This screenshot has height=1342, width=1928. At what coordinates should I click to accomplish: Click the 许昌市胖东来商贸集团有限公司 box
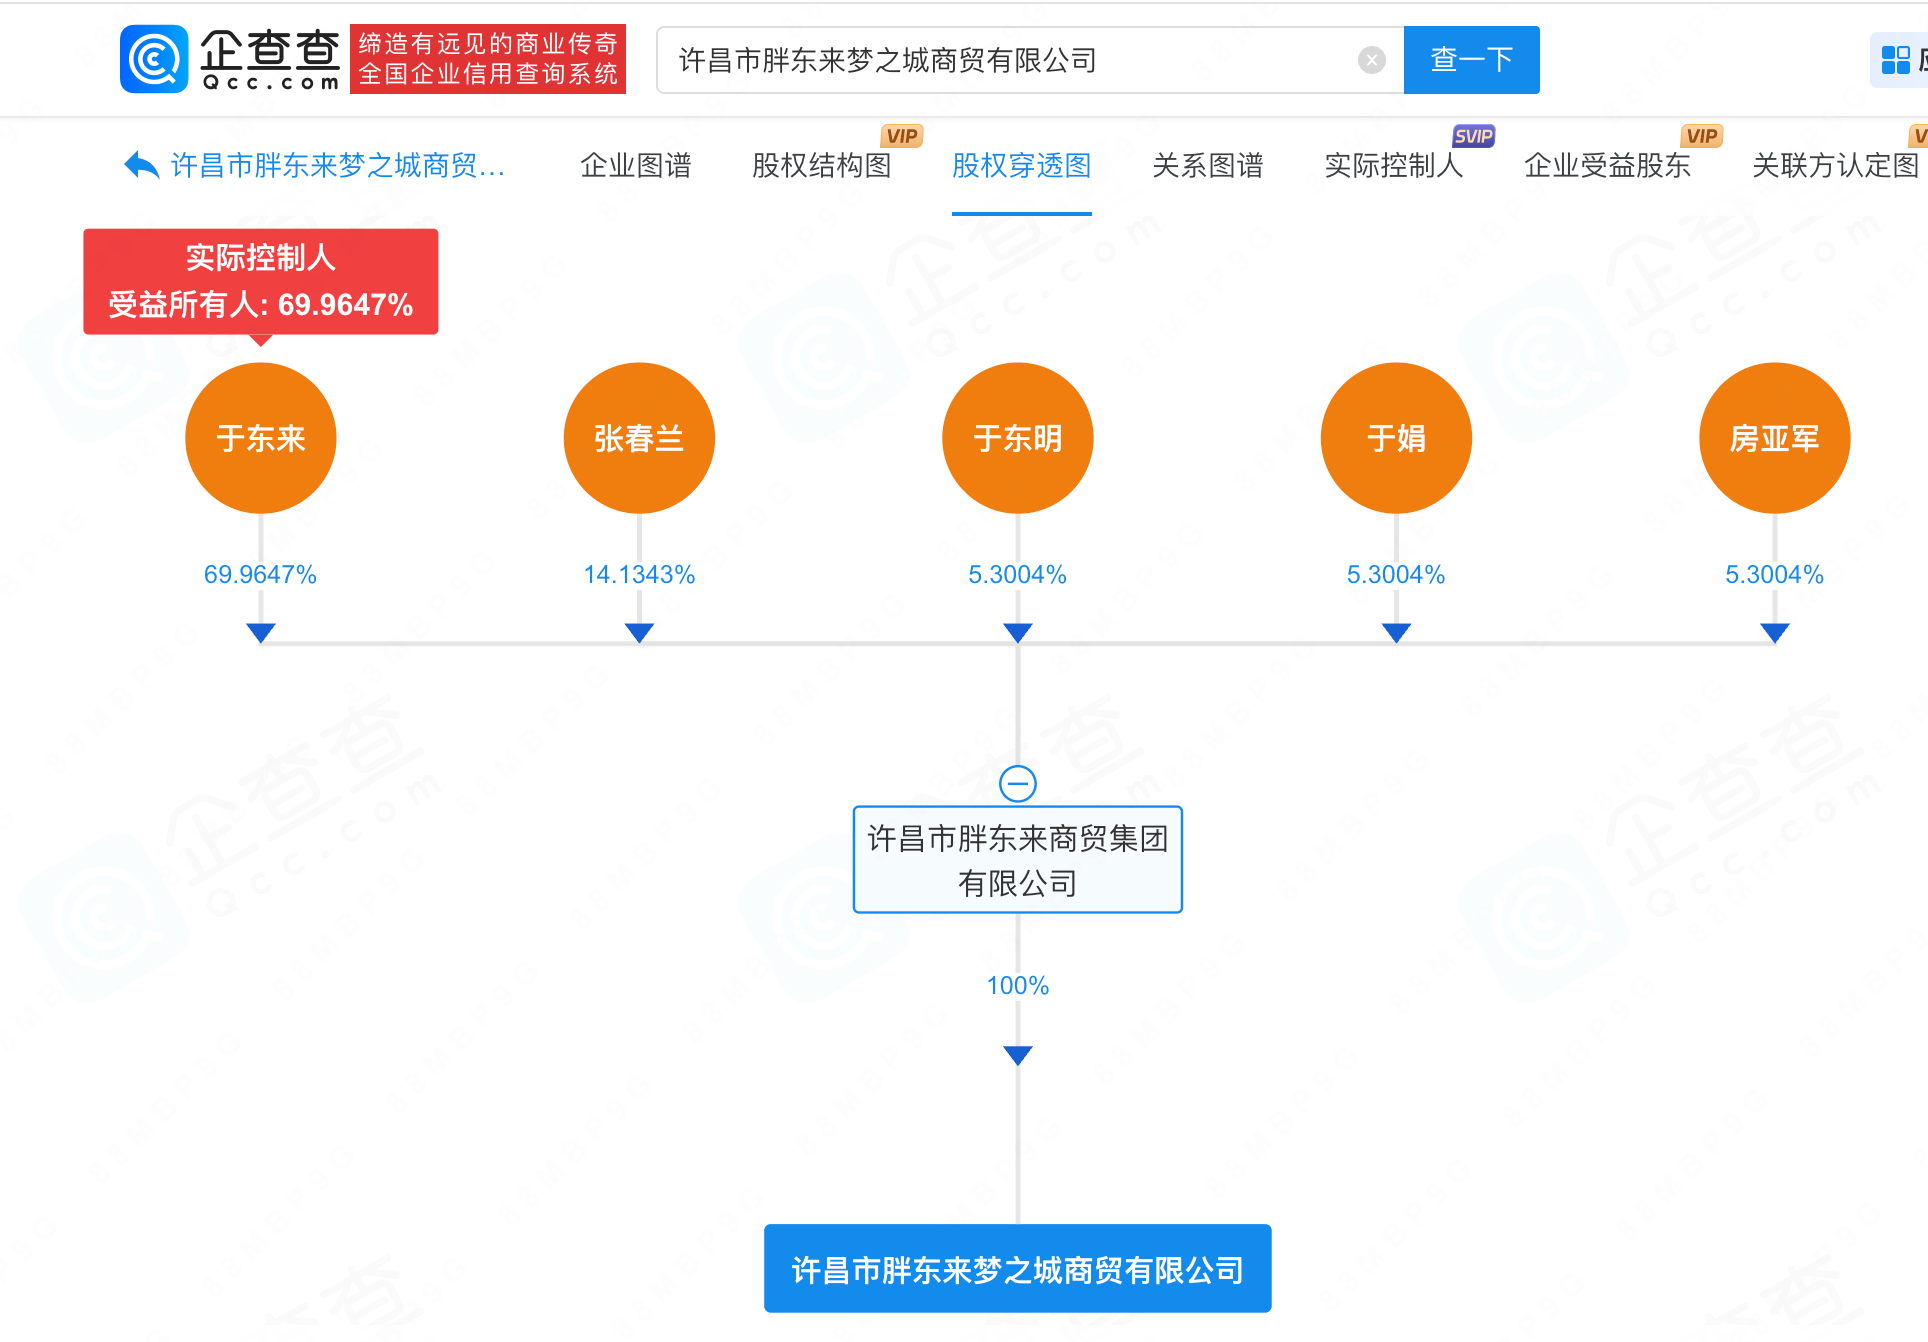point(1017,860)
